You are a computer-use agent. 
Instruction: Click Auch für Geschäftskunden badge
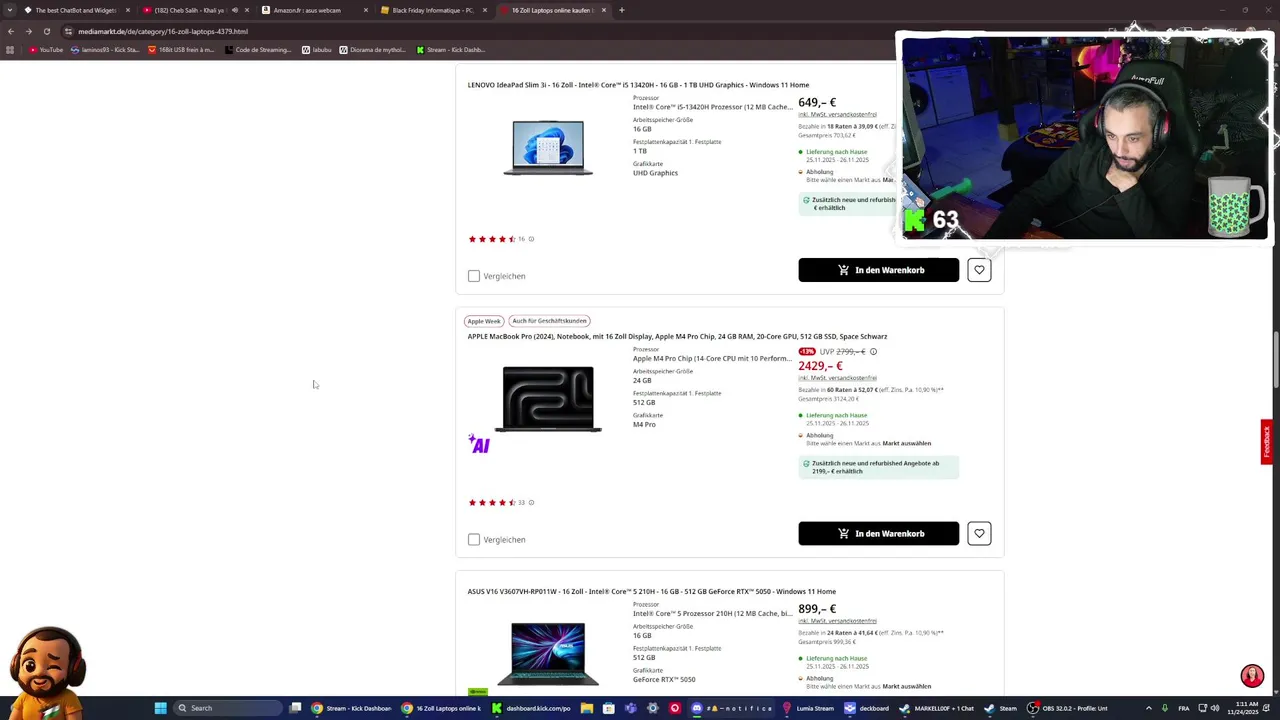[x=549, y=321]
